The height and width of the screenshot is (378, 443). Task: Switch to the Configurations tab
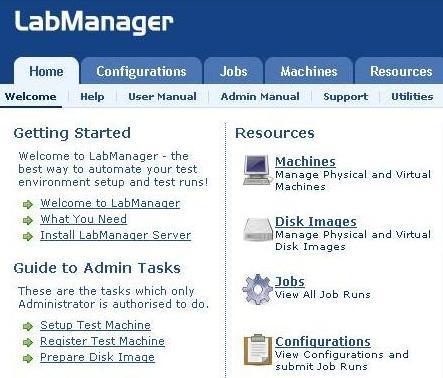[x=141, y=71]
